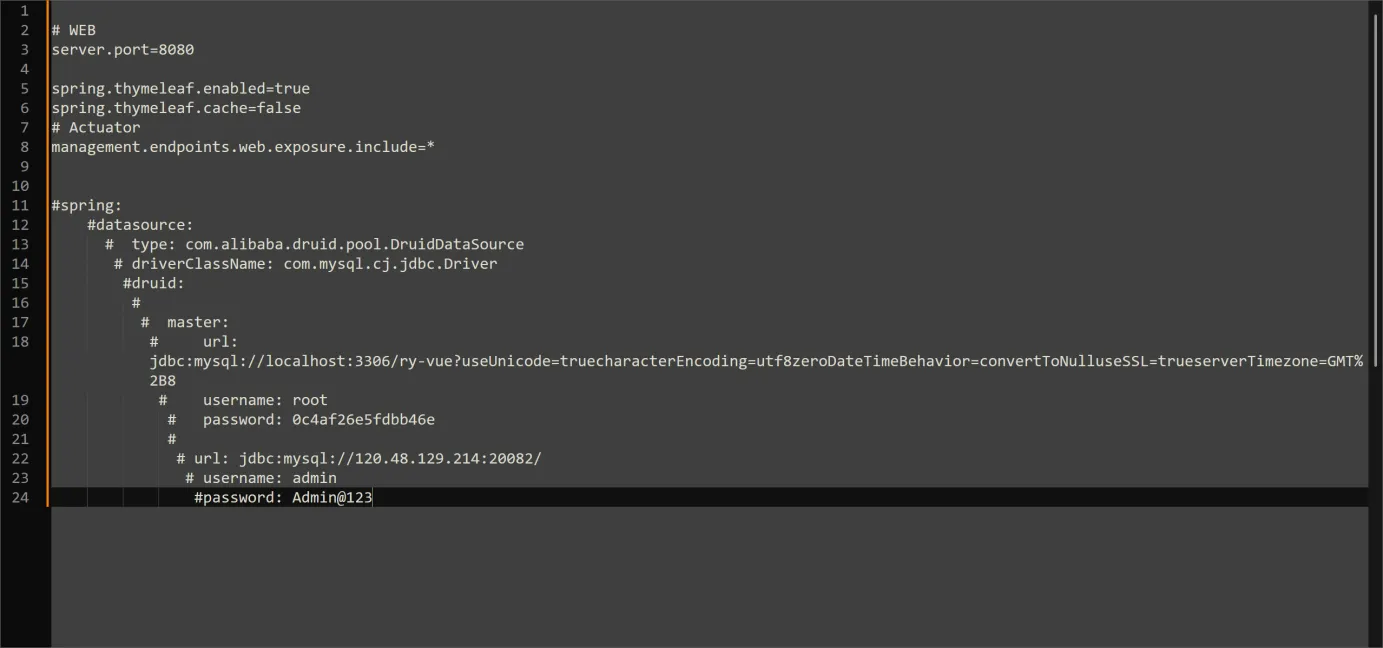Place cursor after Admin@123 password text
The image size is (1383, 648).
(x=372, y=498)
